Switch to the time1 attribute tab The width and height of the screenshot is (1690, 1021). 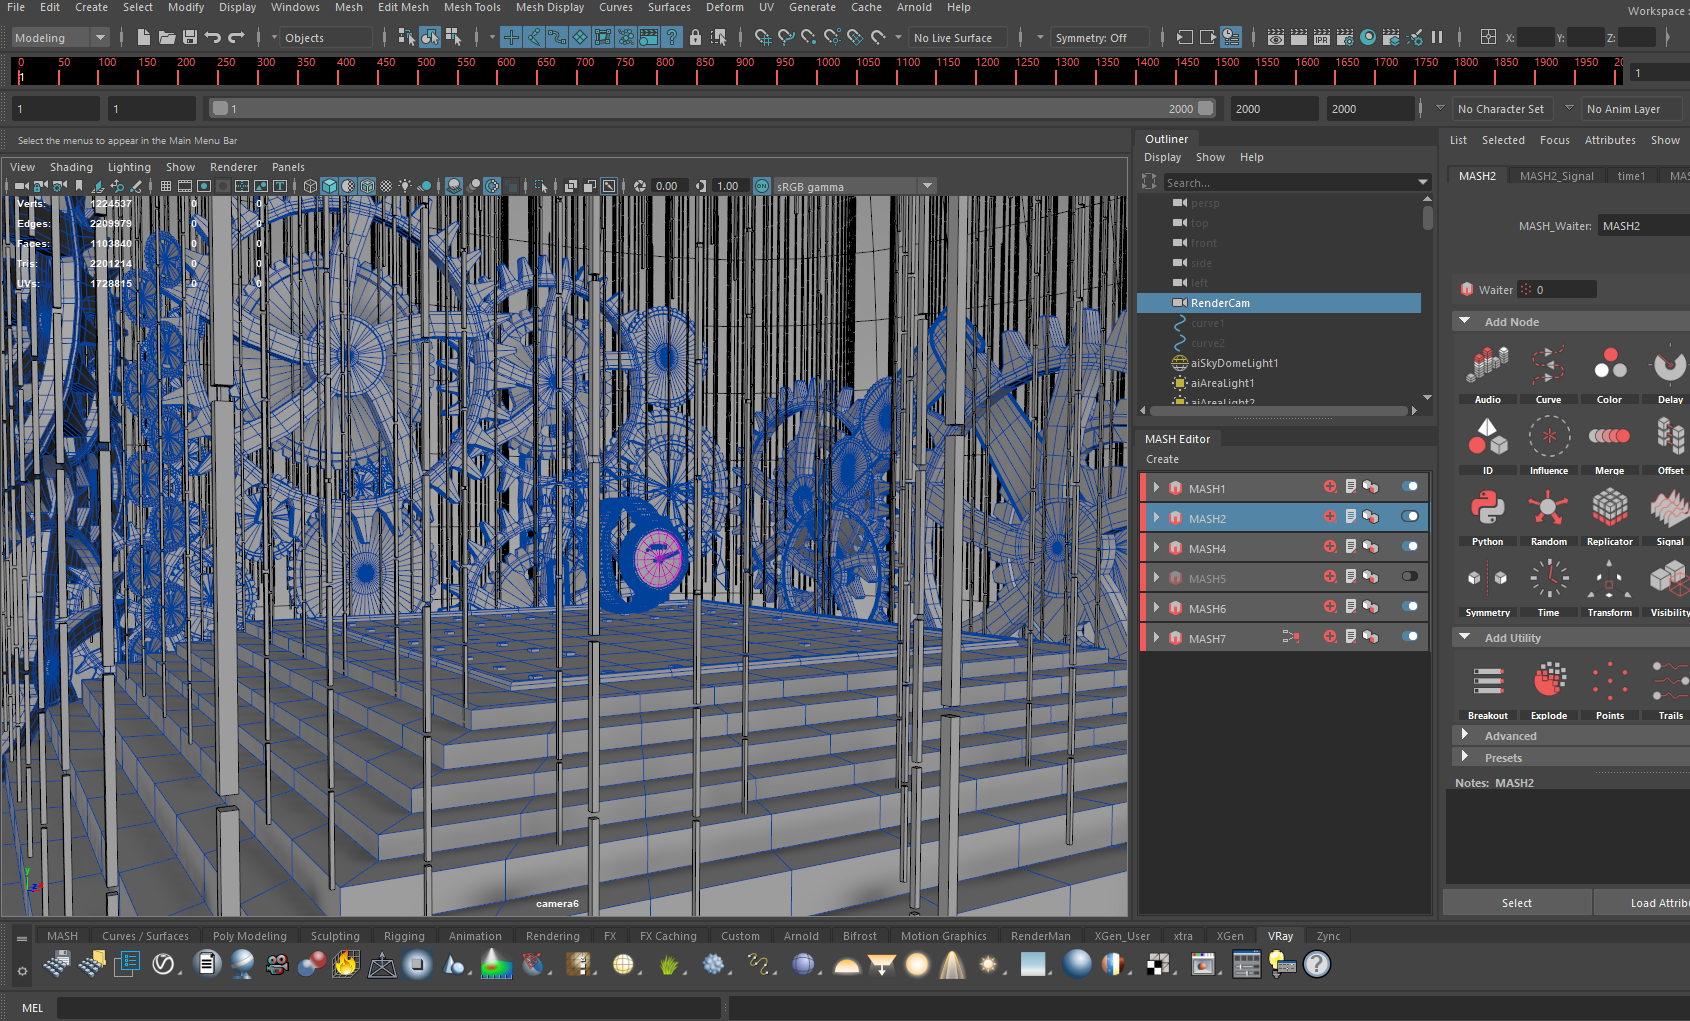pos(1631,176)
